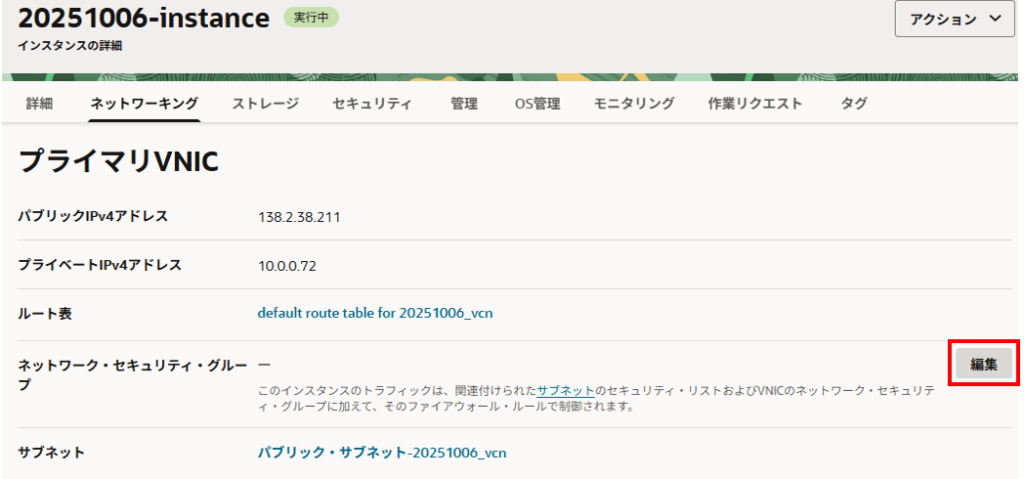This screenshot has height=479, width=1024.
Task: Click the private IPv4 address 10.0.0.72
Action: (287, 265)
